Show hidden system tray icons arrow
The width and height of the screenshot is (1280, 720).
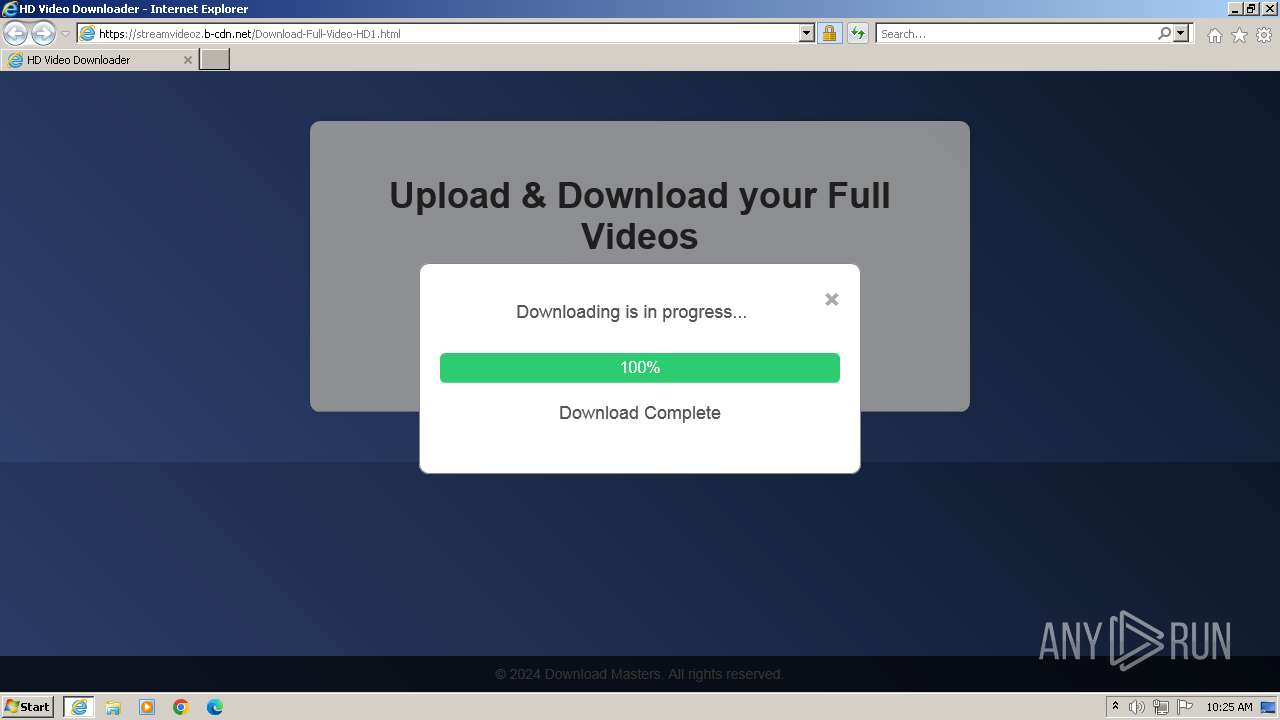pos(1115,707)
